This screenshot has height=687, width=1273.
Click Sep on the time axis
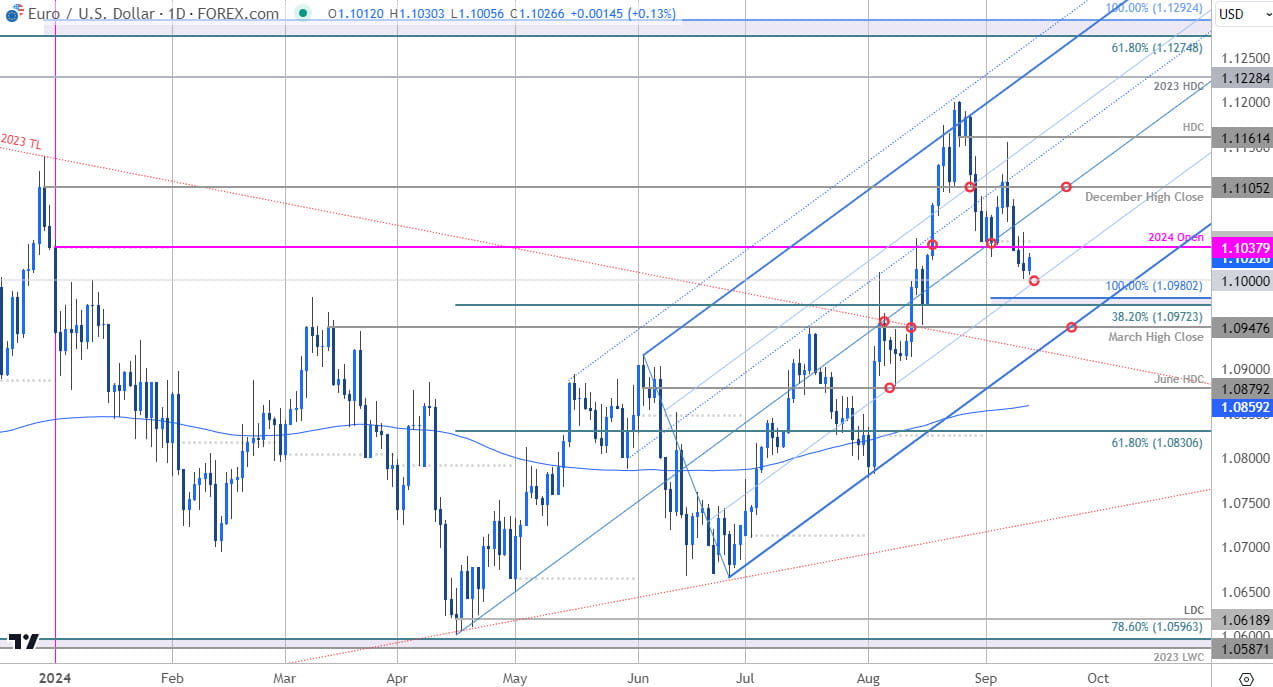[986, 678]
